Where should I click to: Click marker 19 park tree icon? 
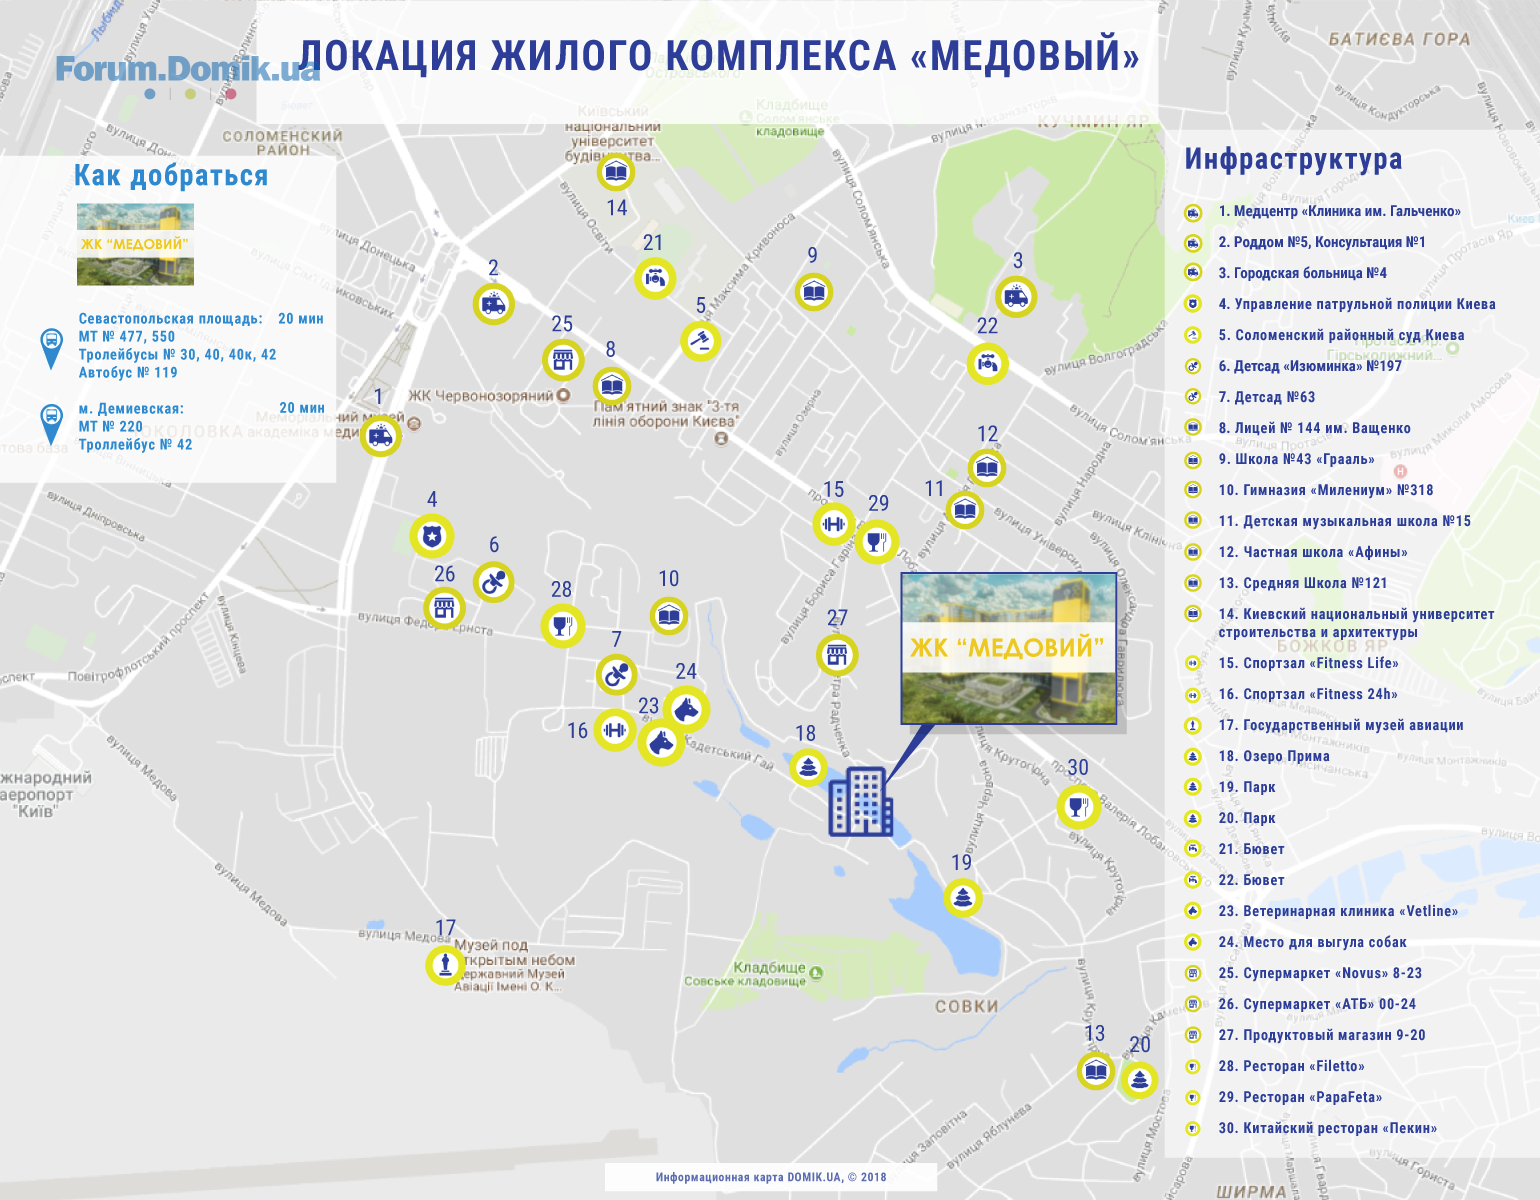coord(963,897)
